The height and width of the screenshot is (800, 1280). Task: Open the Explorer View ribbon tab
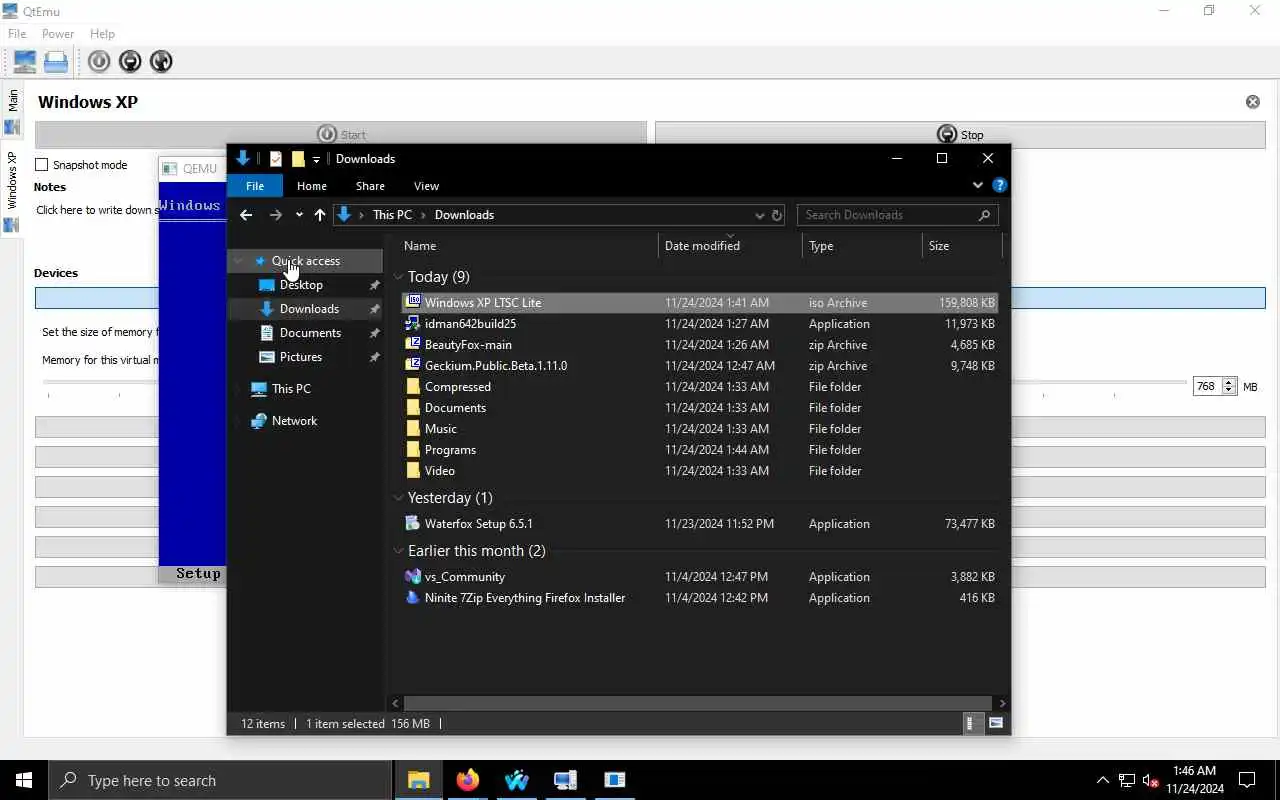[x=426, y=186]
